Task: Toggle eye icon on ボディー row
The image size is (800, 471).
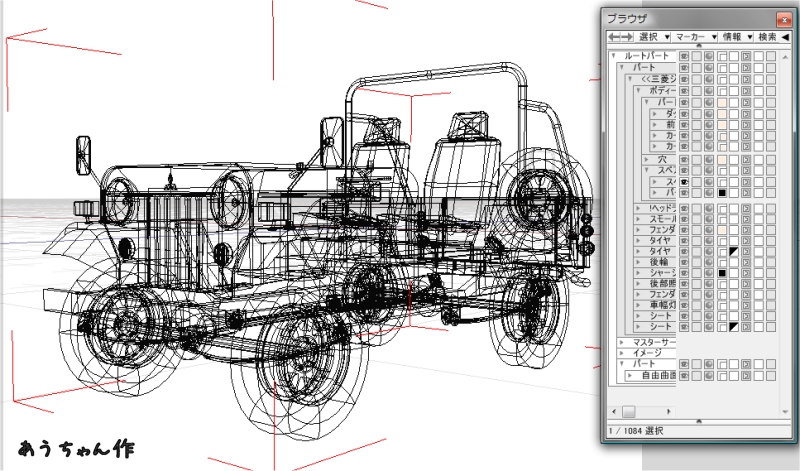Action: (x=684, y=91)
